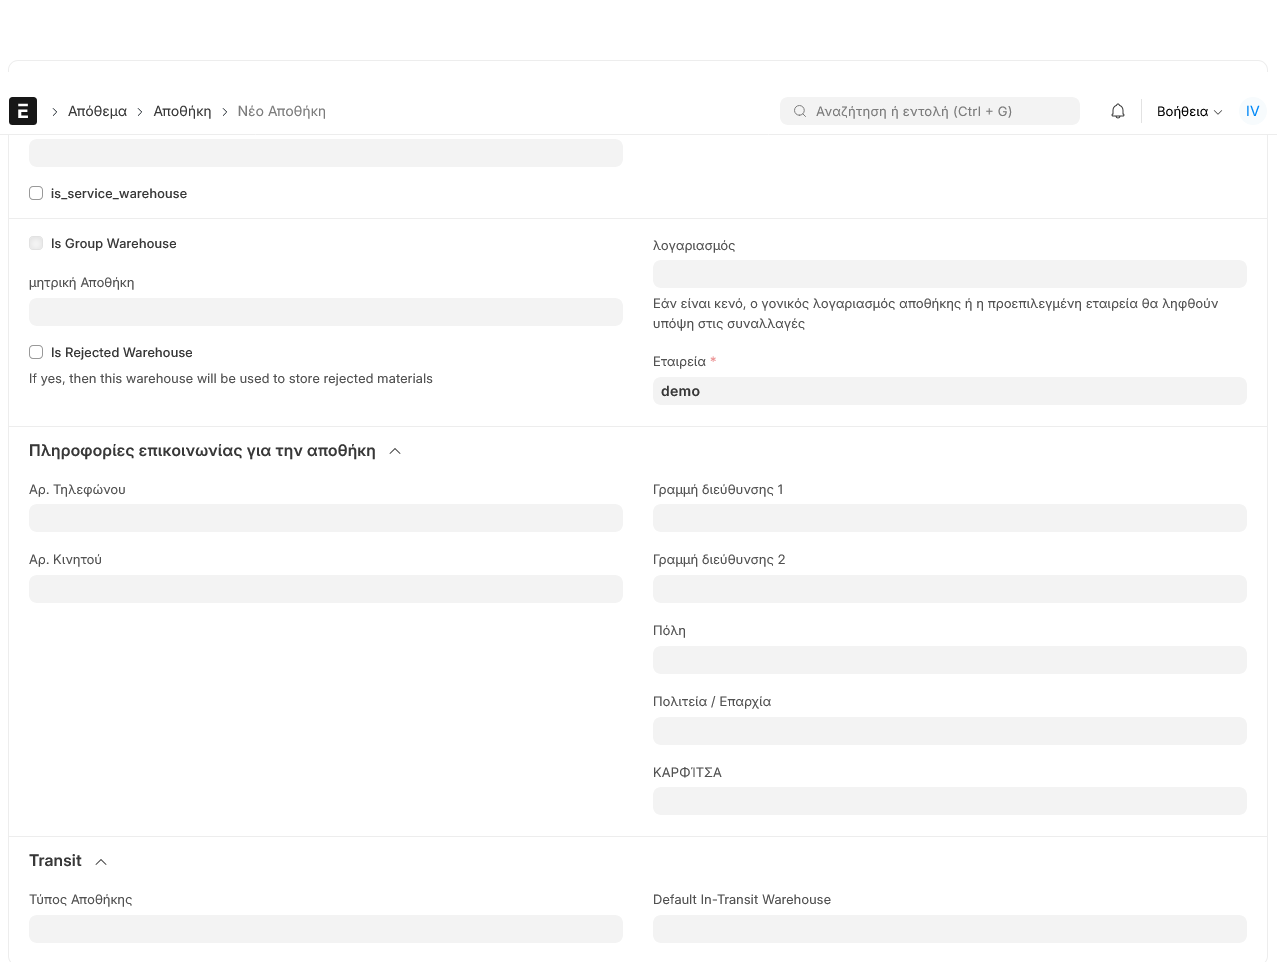Collapse the Πληροφορίες επικοινωνίας section

[395, 451]
